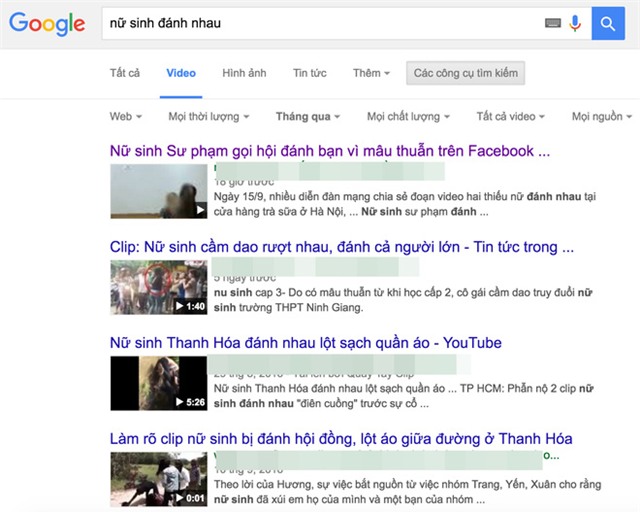Click the video thumbnail showing 5:26 duration
The width and height of the screenshot is (640, 512).
point(158,383)
